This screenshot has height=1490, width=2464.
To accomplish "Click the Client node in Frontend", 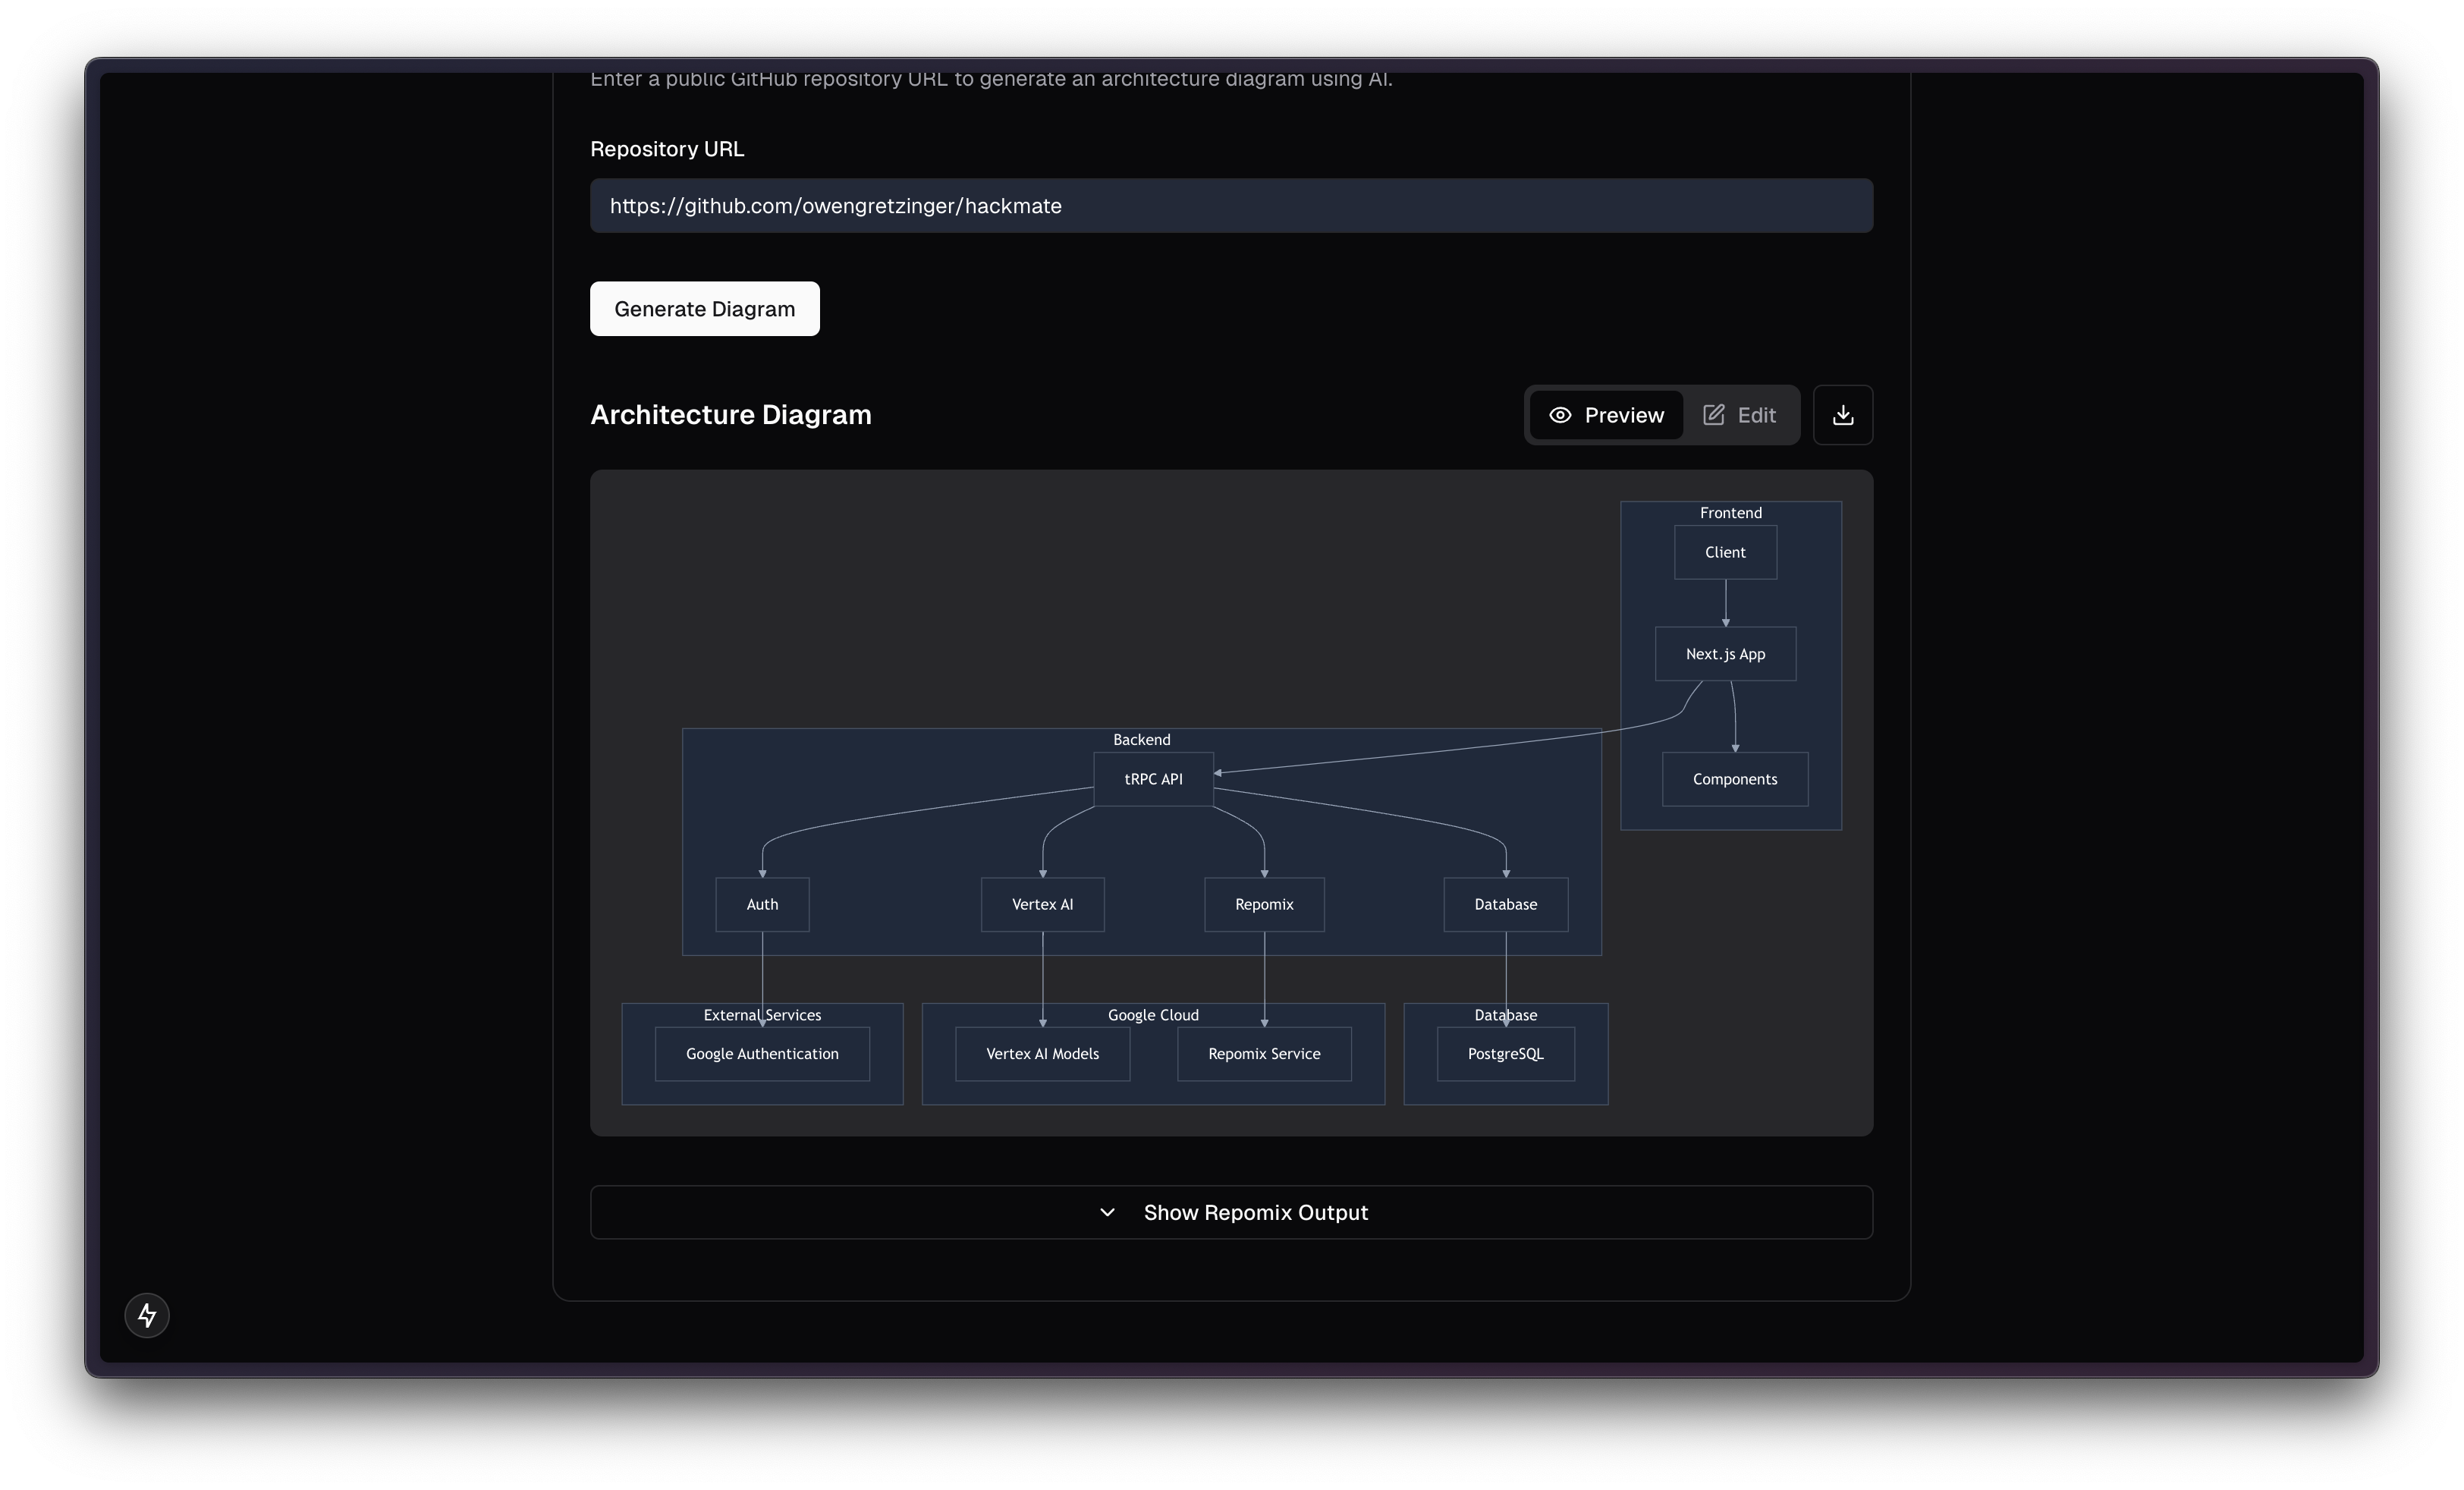I will (1725, 552).
